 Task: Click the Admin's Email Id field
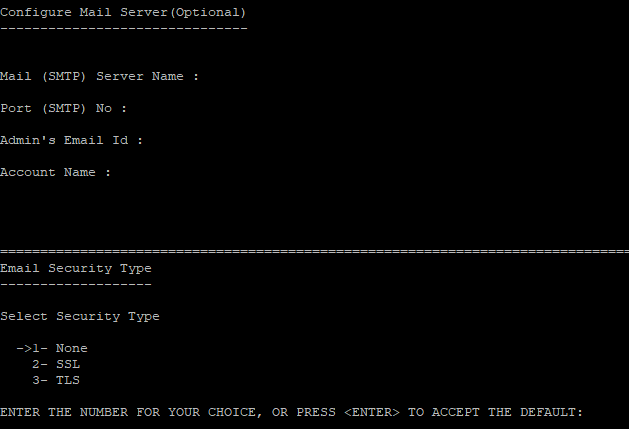71,140
